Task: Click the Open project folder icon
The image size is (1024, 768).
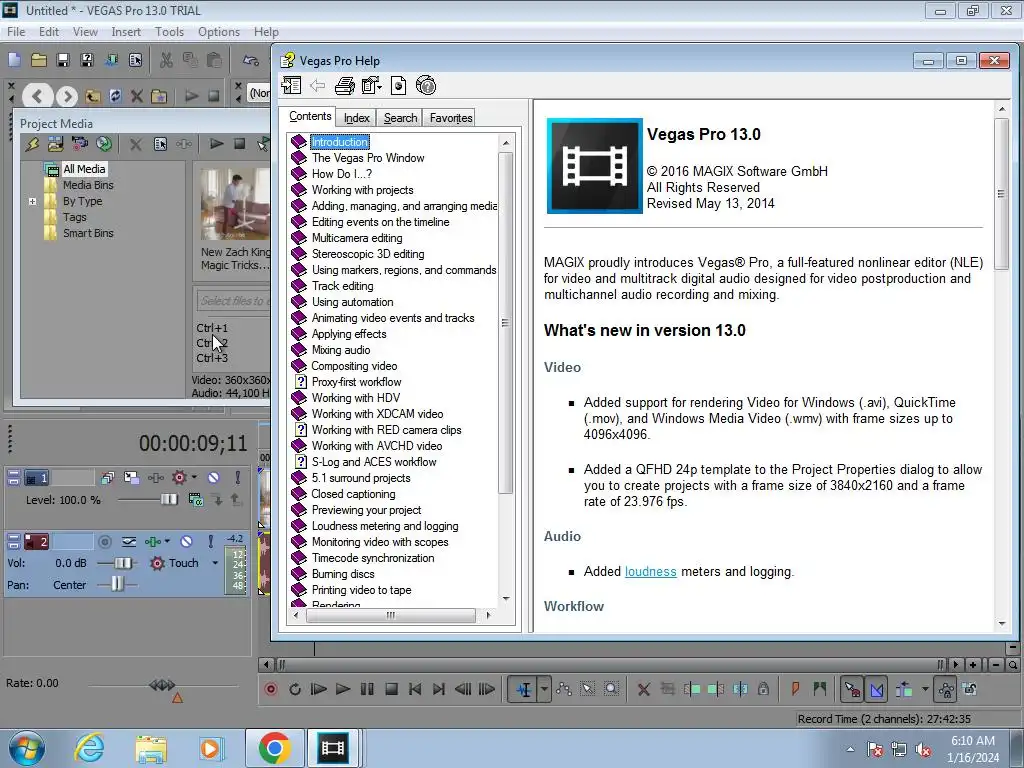Action: tap(39, 61)
